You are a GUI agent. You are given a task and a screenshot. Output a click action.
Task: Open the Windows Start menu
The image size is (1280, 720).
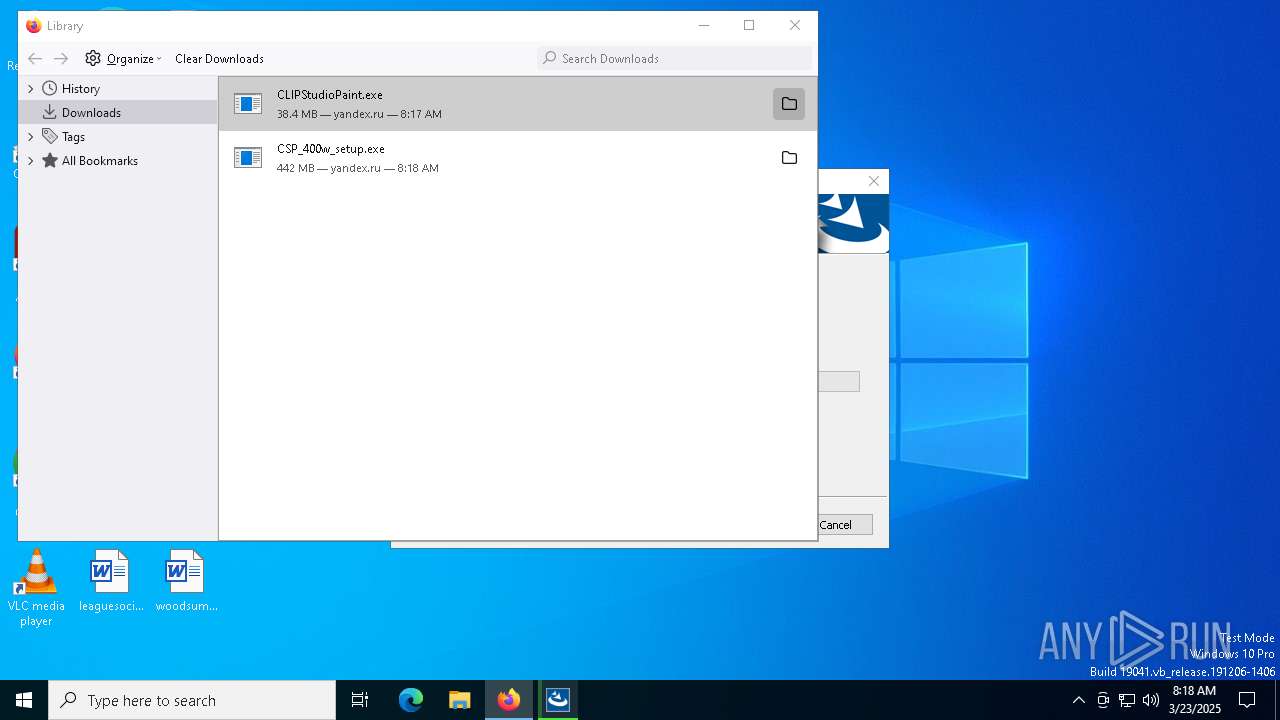point(24,700)
